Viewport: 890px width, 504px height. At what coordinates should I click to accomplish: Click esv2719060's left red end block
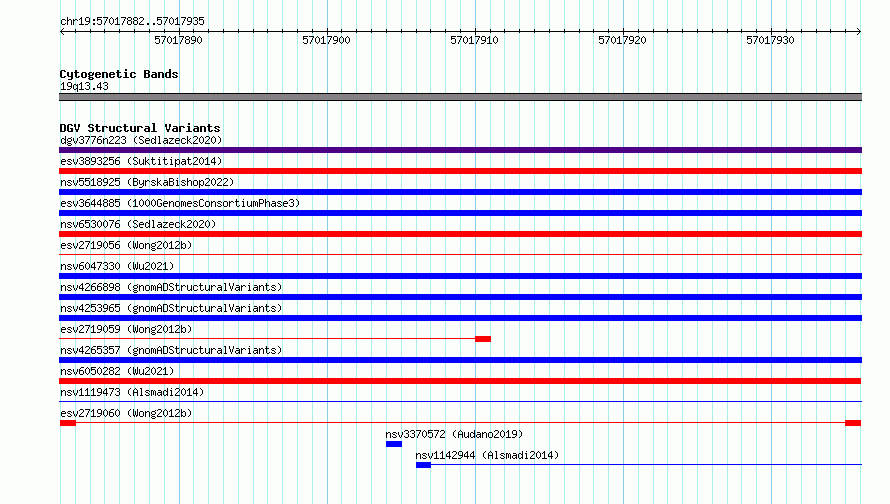[68, 423]
